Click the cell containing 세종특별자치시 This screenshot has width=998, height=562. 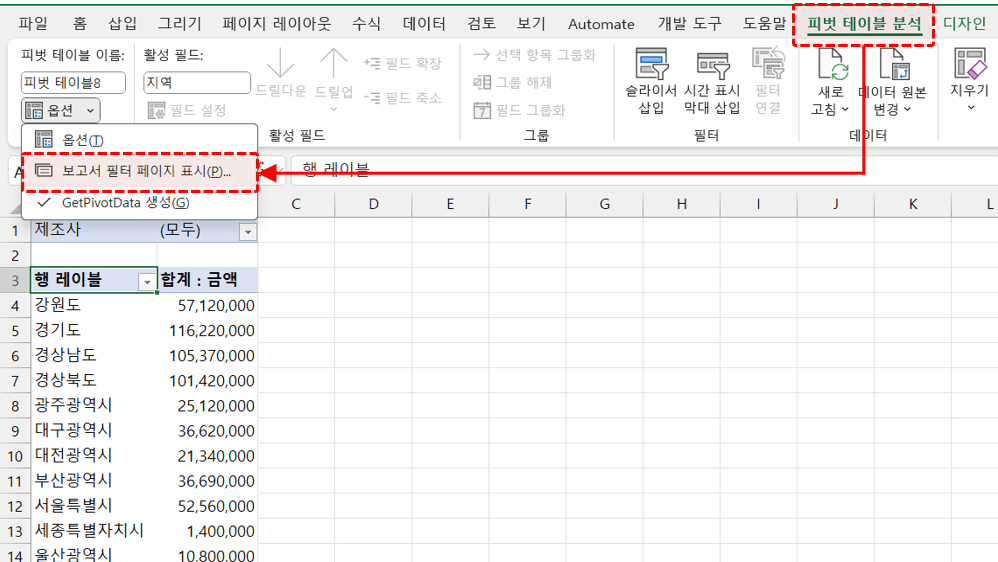94,531
